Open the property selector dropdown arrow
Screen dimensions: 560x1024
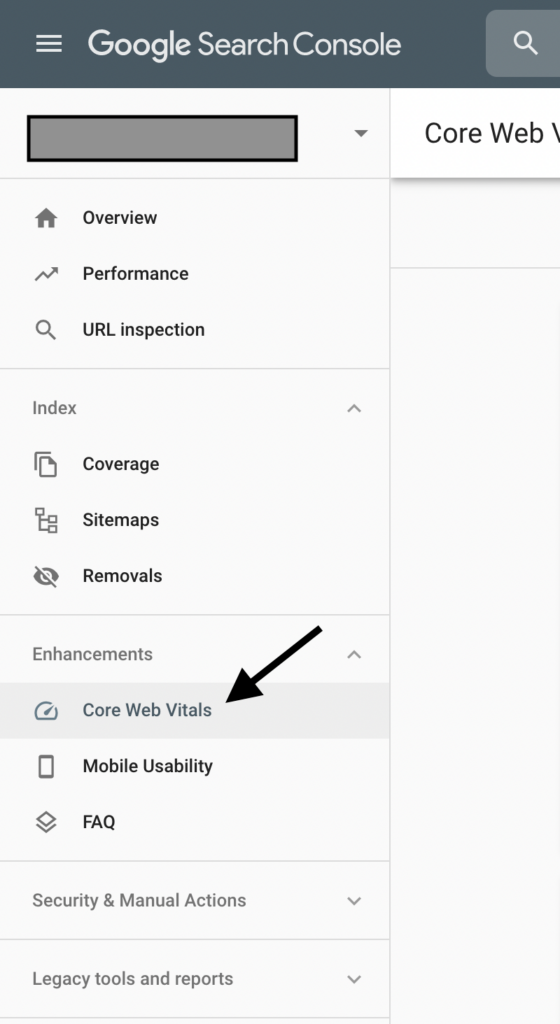point(360,133)
